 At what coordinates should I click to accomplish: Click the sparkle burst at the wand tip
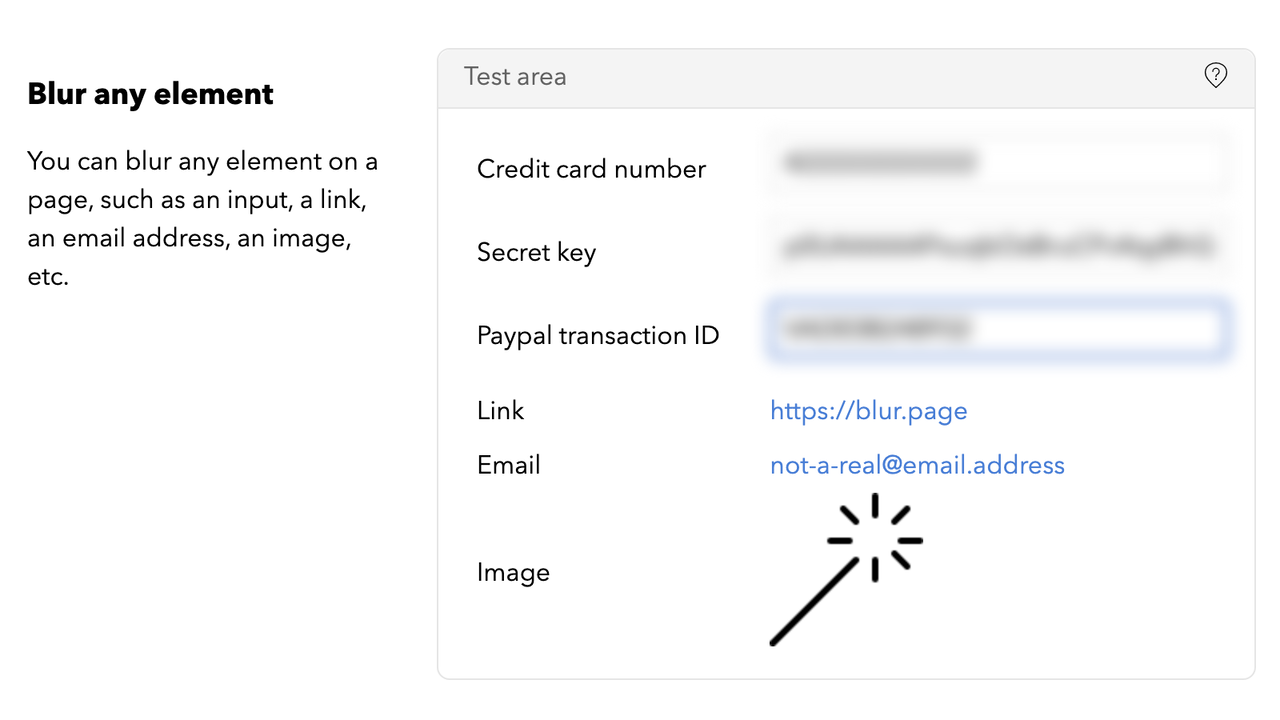coord(875,538)
